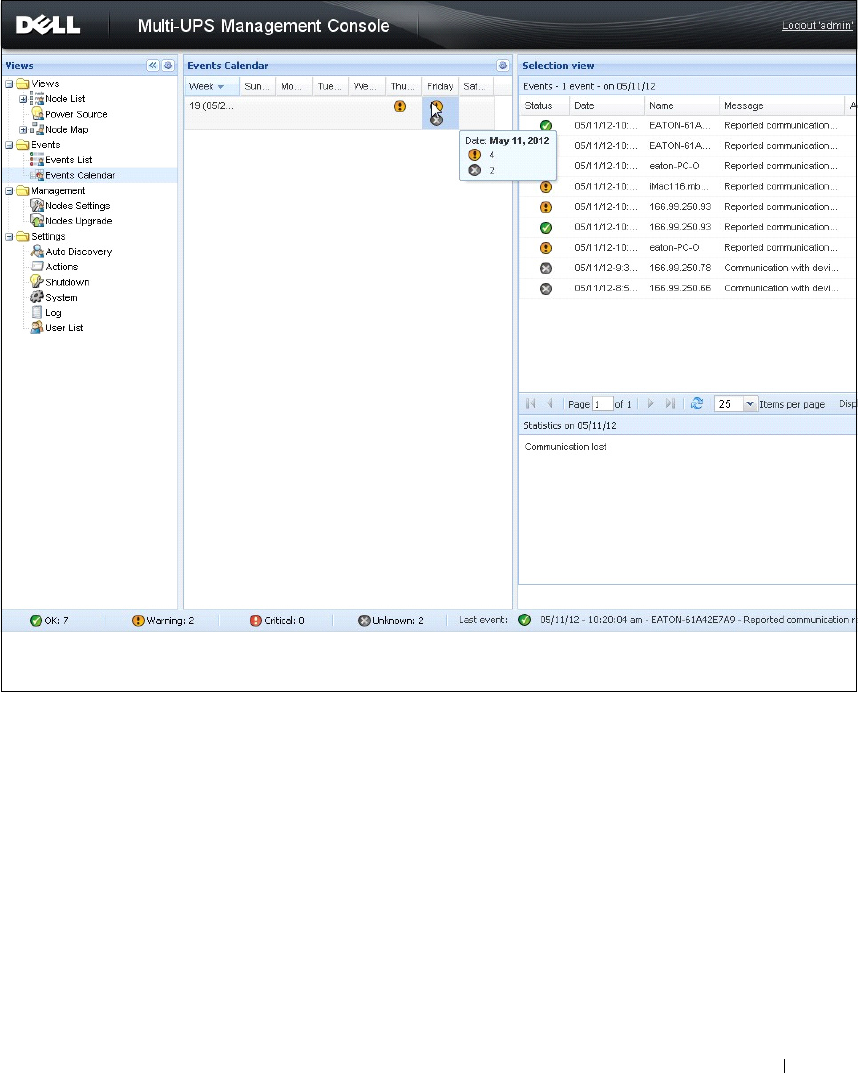The image size is (858, 1073).
Task: Open Events Calendar panel gear icon
Action: [x=503, y=66]
